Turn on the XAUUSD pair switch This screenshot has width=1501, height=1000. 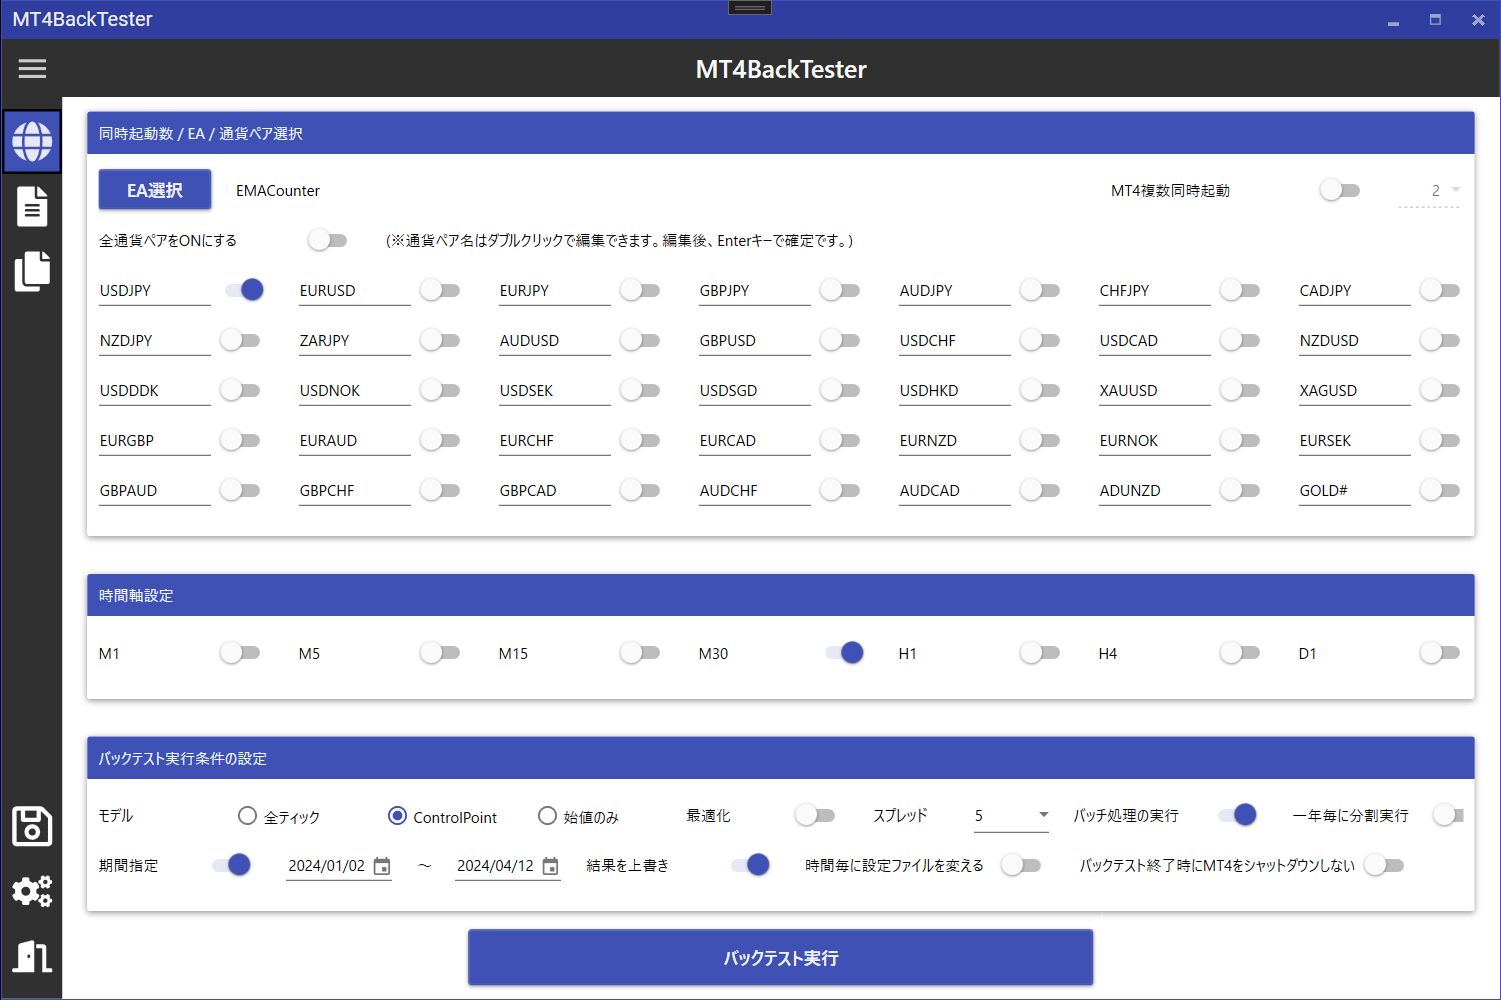(1240, 390)
